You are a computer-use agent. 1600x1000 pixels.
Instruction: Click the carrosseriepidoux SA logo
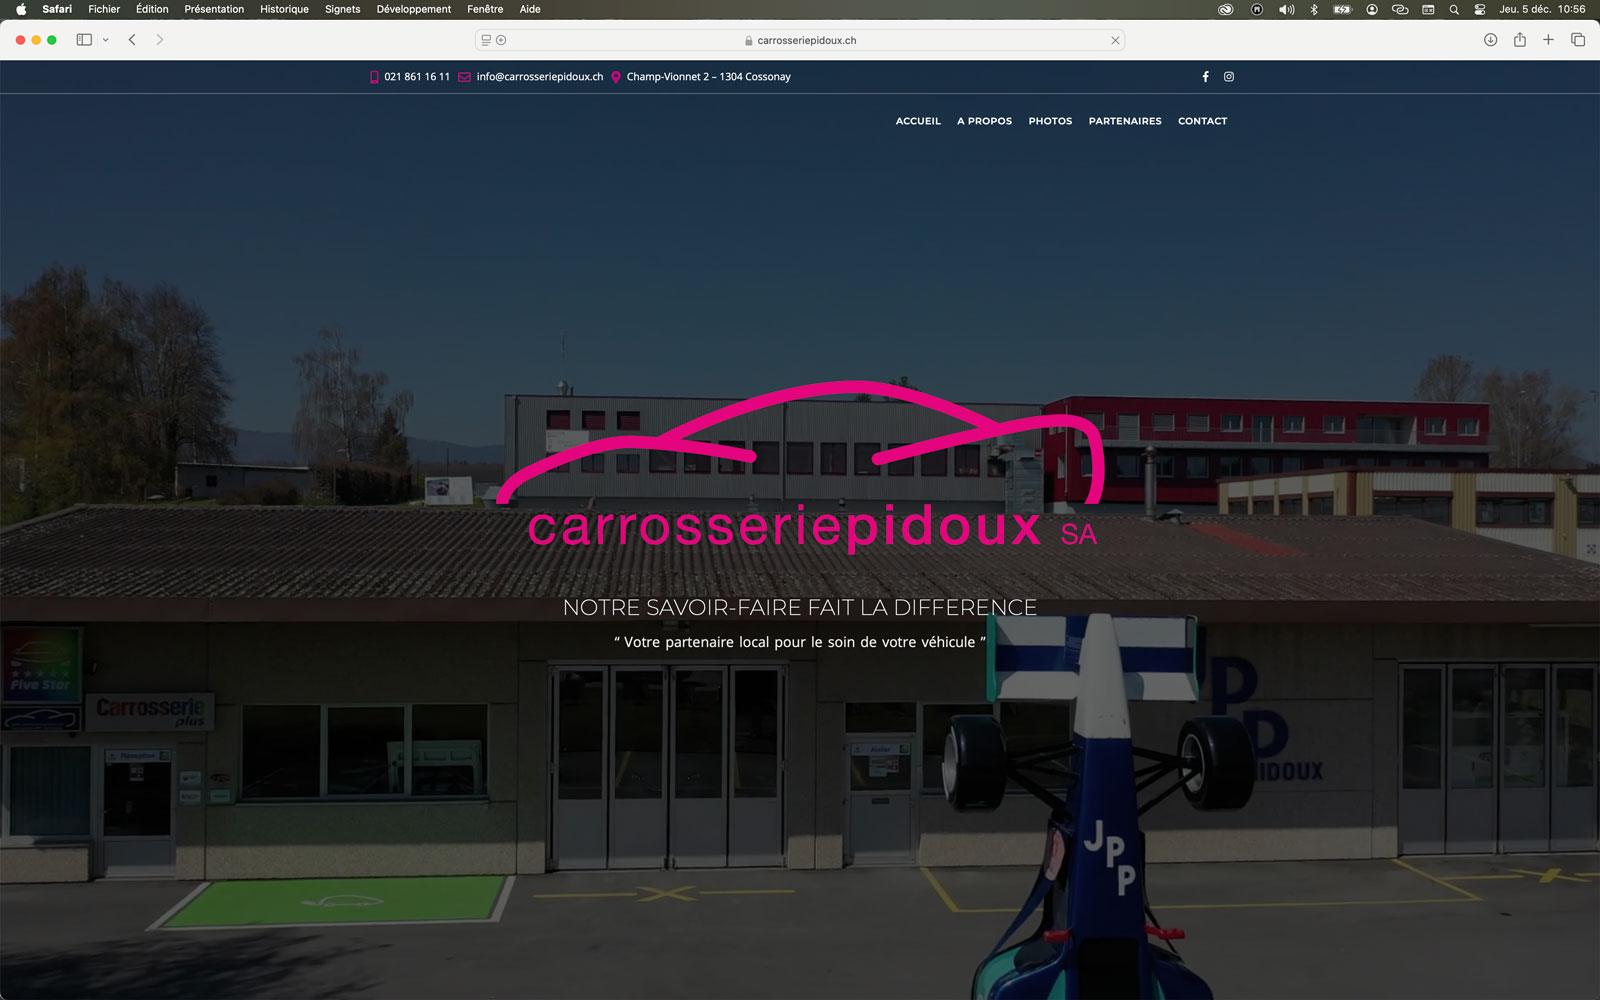[x=800, y=467]
